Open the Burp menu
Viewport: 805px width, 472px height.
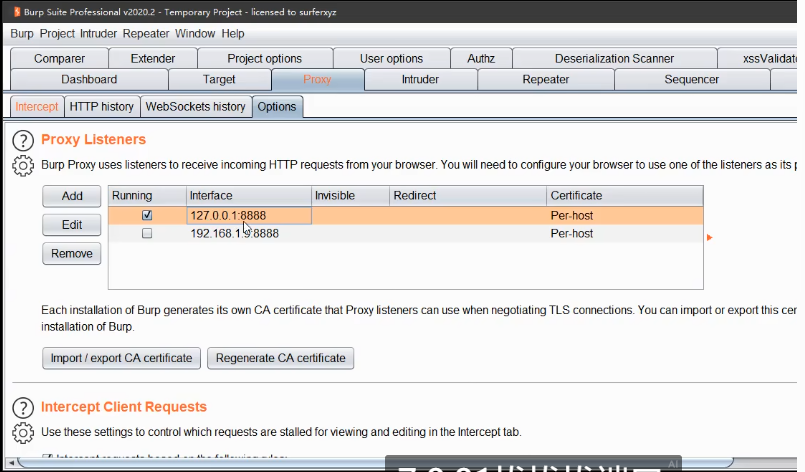pyautogui.click(x=22, y=33)
